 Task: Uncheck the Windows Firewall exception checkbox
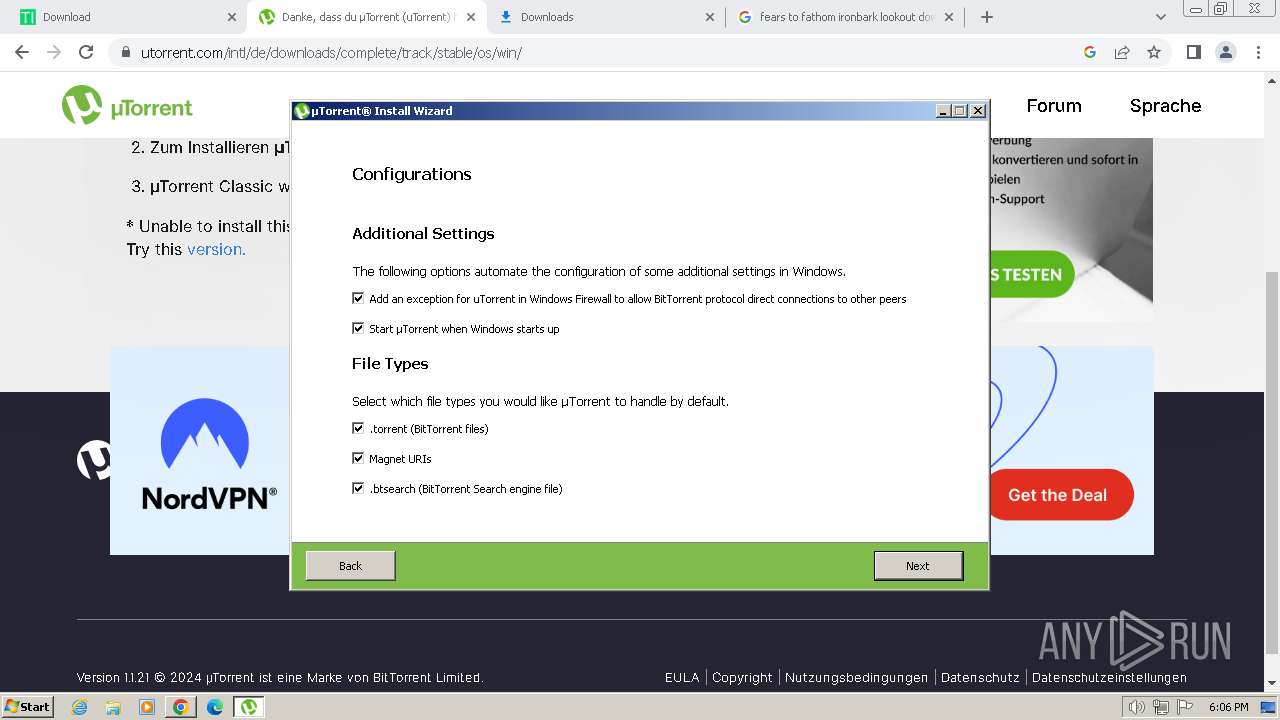pos(358,298)
